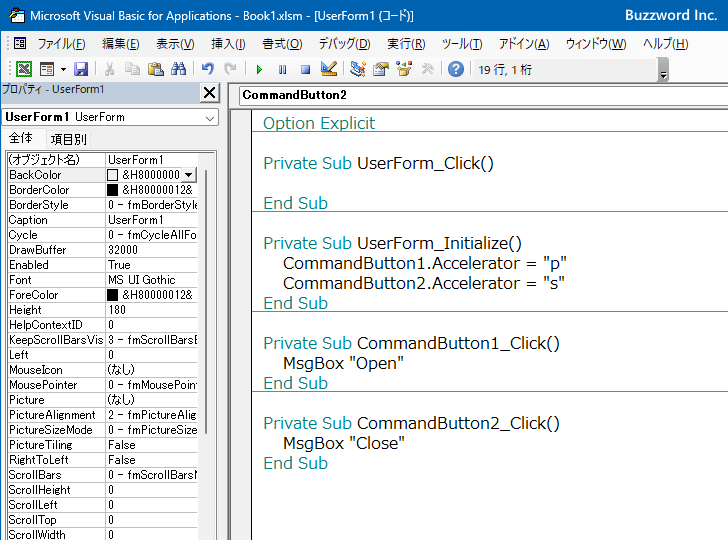Open the ヘルプ(H) menu
The width and height of the screenshot is (728, 540).
(665, 44)
